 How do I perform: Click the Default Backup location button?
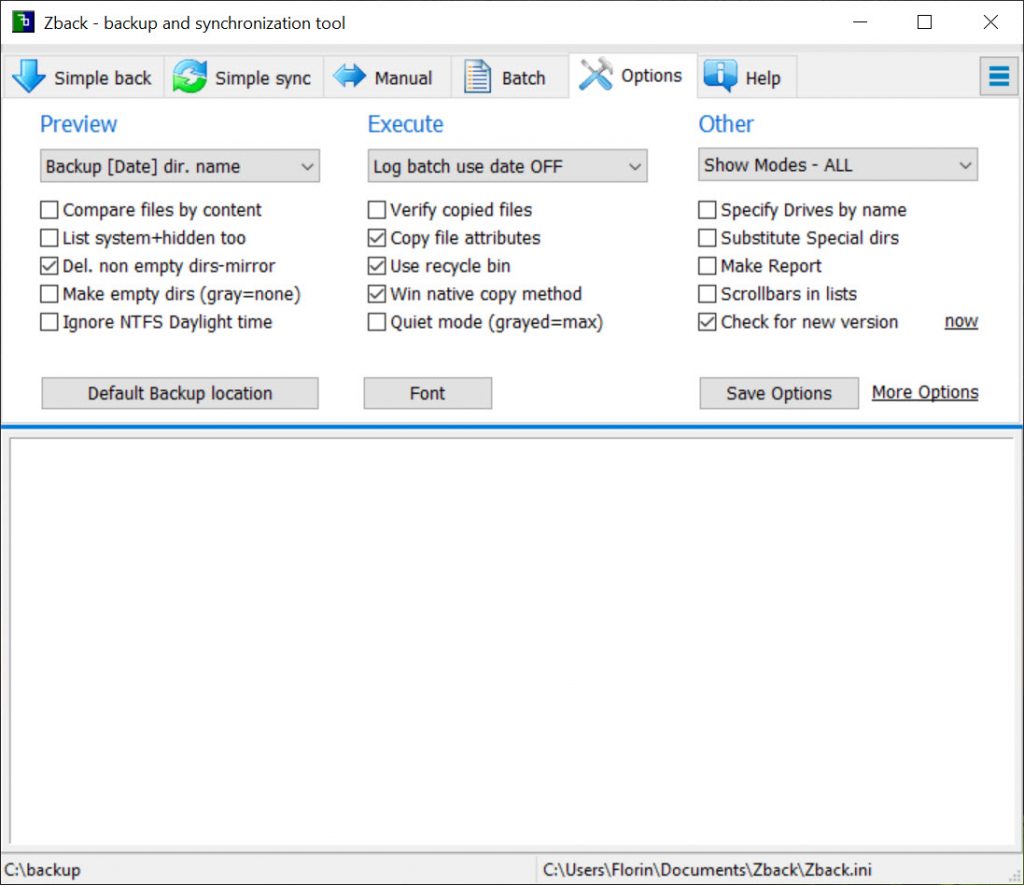click(x=180, y=393)
